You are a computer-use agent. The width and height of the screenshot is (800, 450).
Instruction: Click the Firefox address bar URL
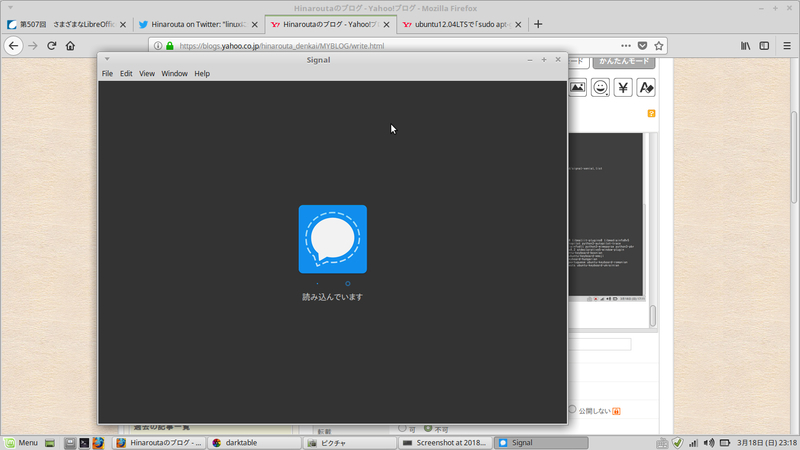(x=282, y=46)
